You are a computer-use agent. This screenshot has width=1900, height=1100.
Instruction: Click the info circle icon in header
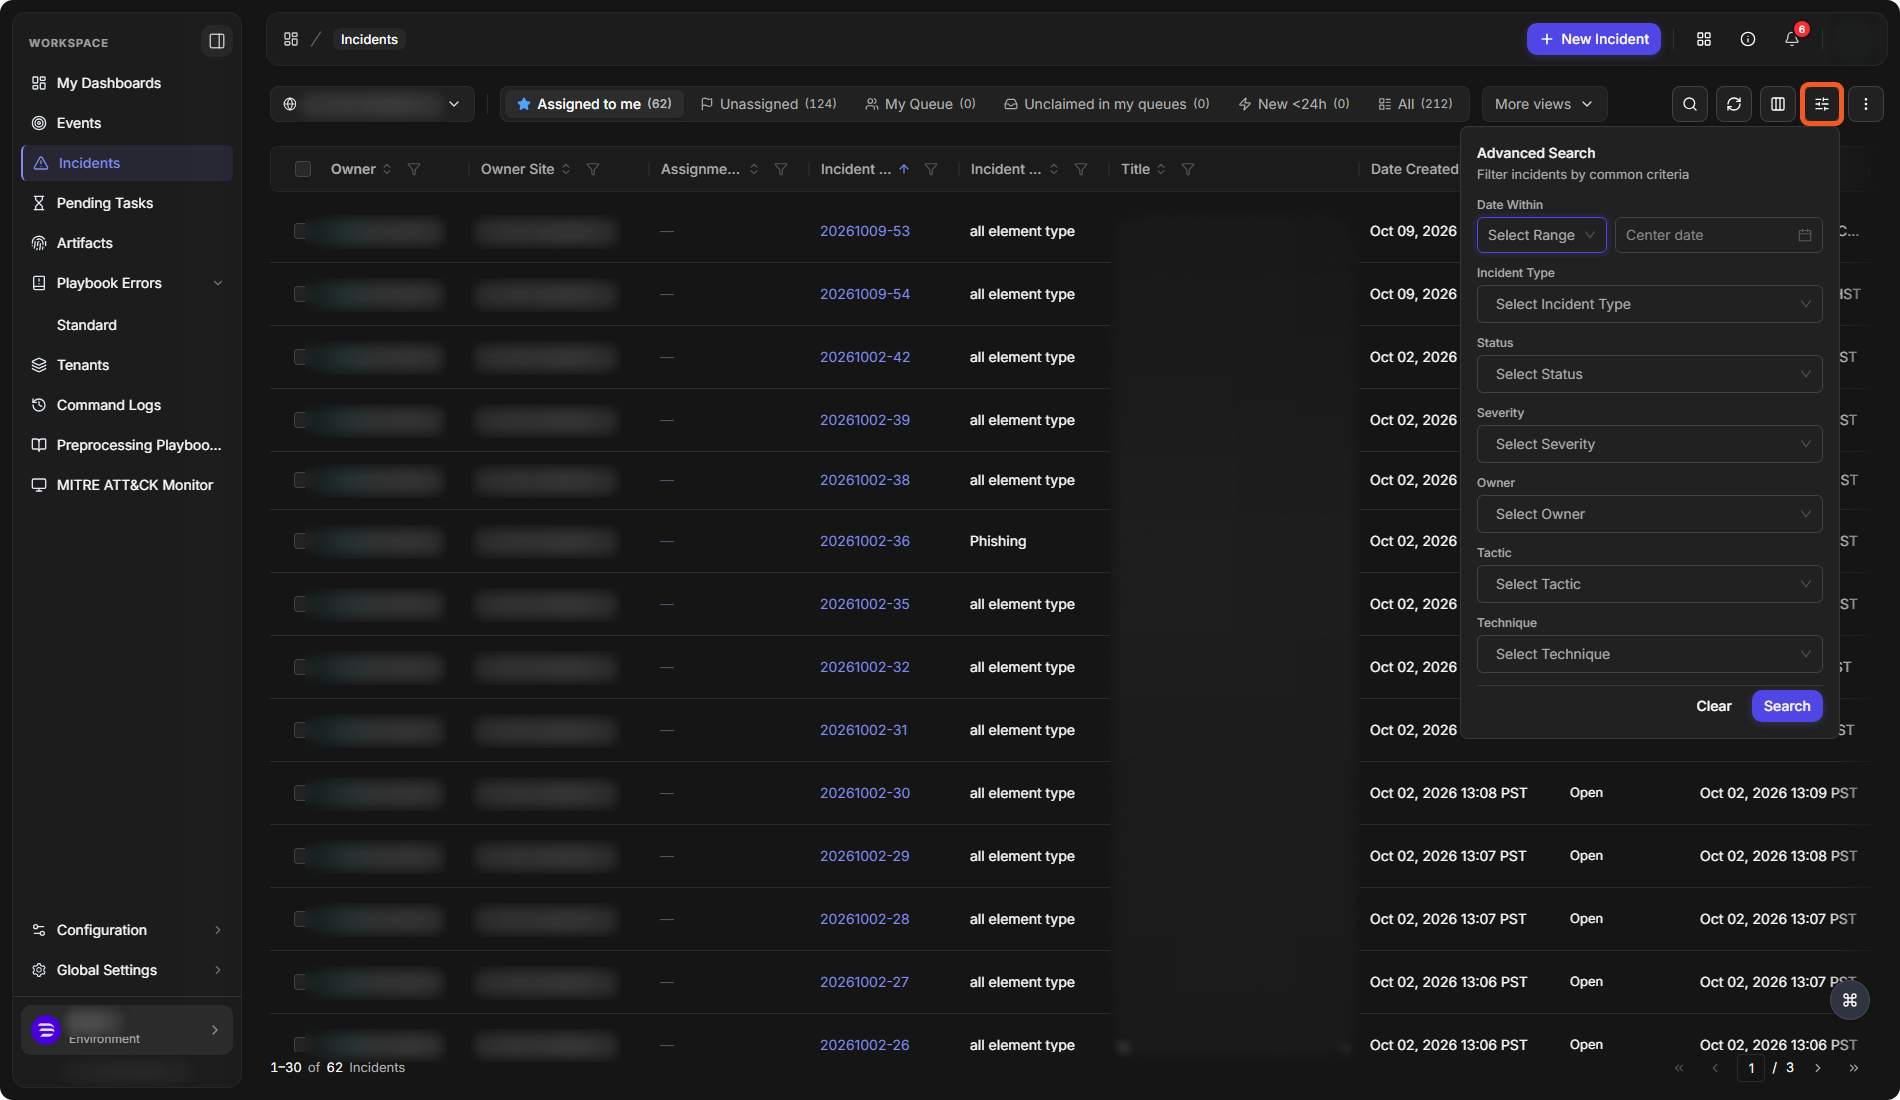coord(1748,39)
